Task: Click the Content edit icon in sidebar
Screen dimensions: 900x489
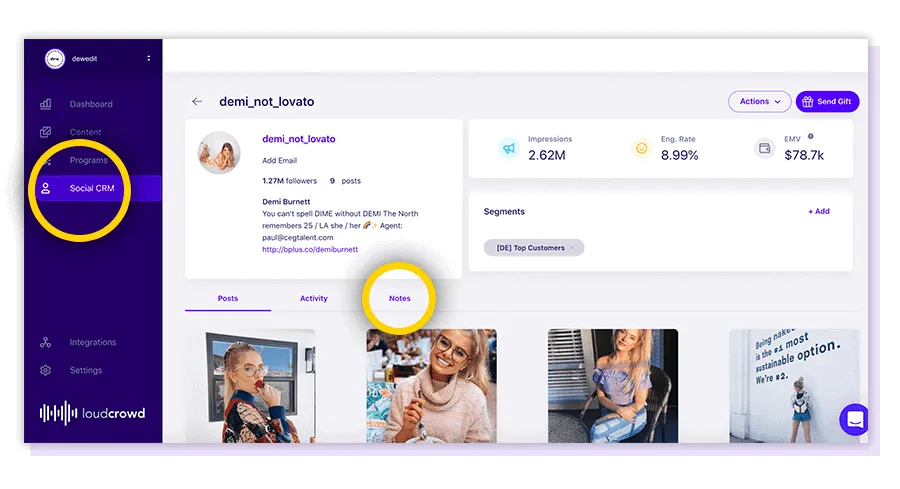Action: click(x=45, y=132)
